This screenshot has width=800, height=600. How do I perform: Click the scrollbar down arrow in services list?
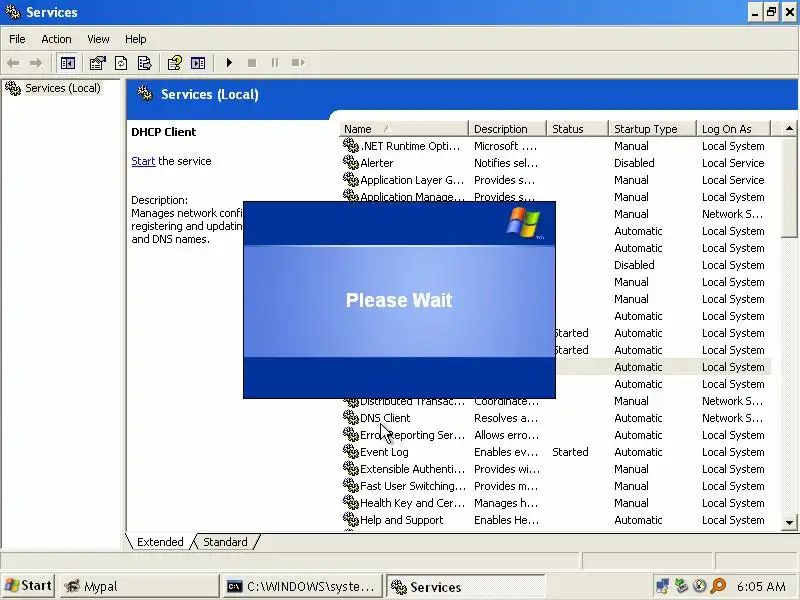pyautogui.click(x=789, y=522)
